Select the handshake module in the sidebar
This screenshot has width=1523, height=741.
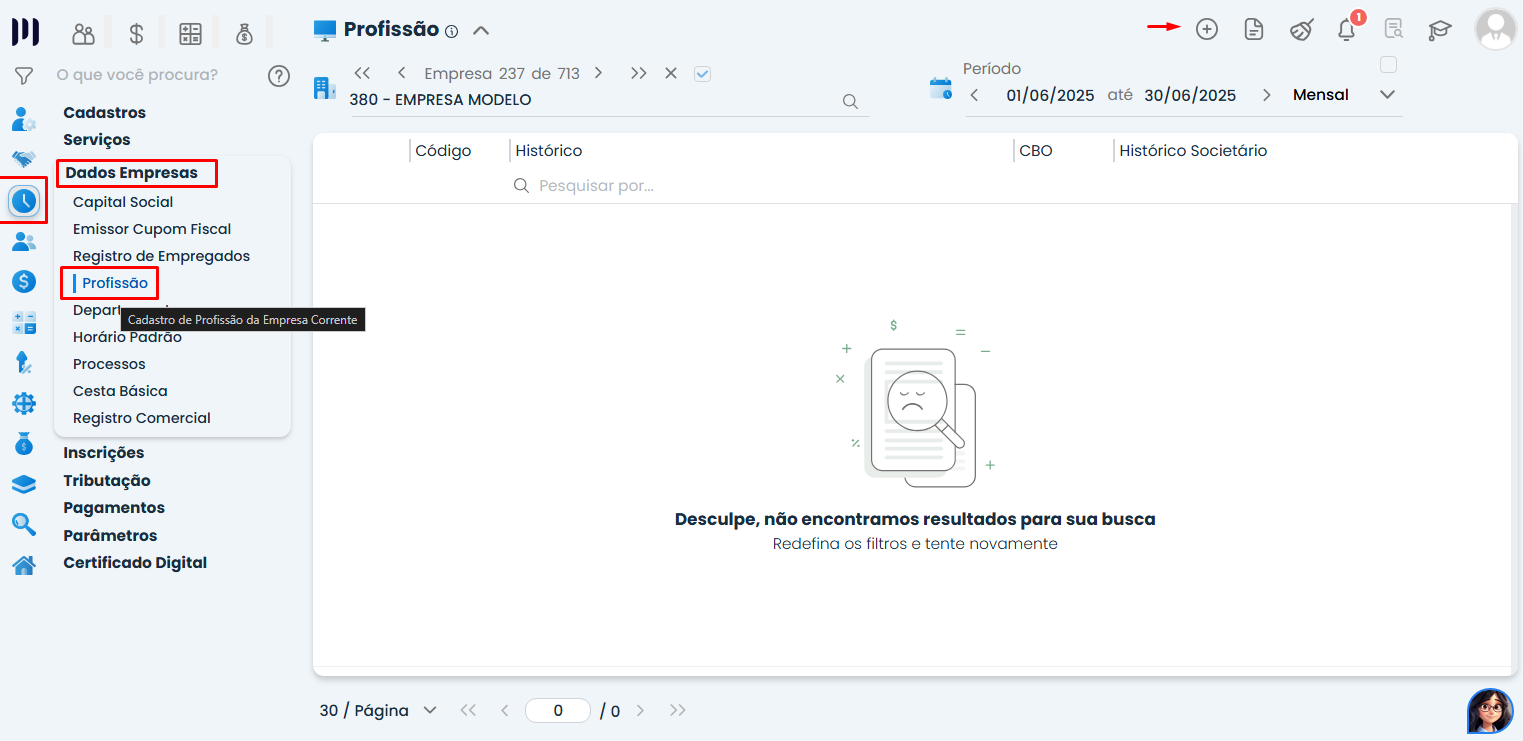(24, 159)
